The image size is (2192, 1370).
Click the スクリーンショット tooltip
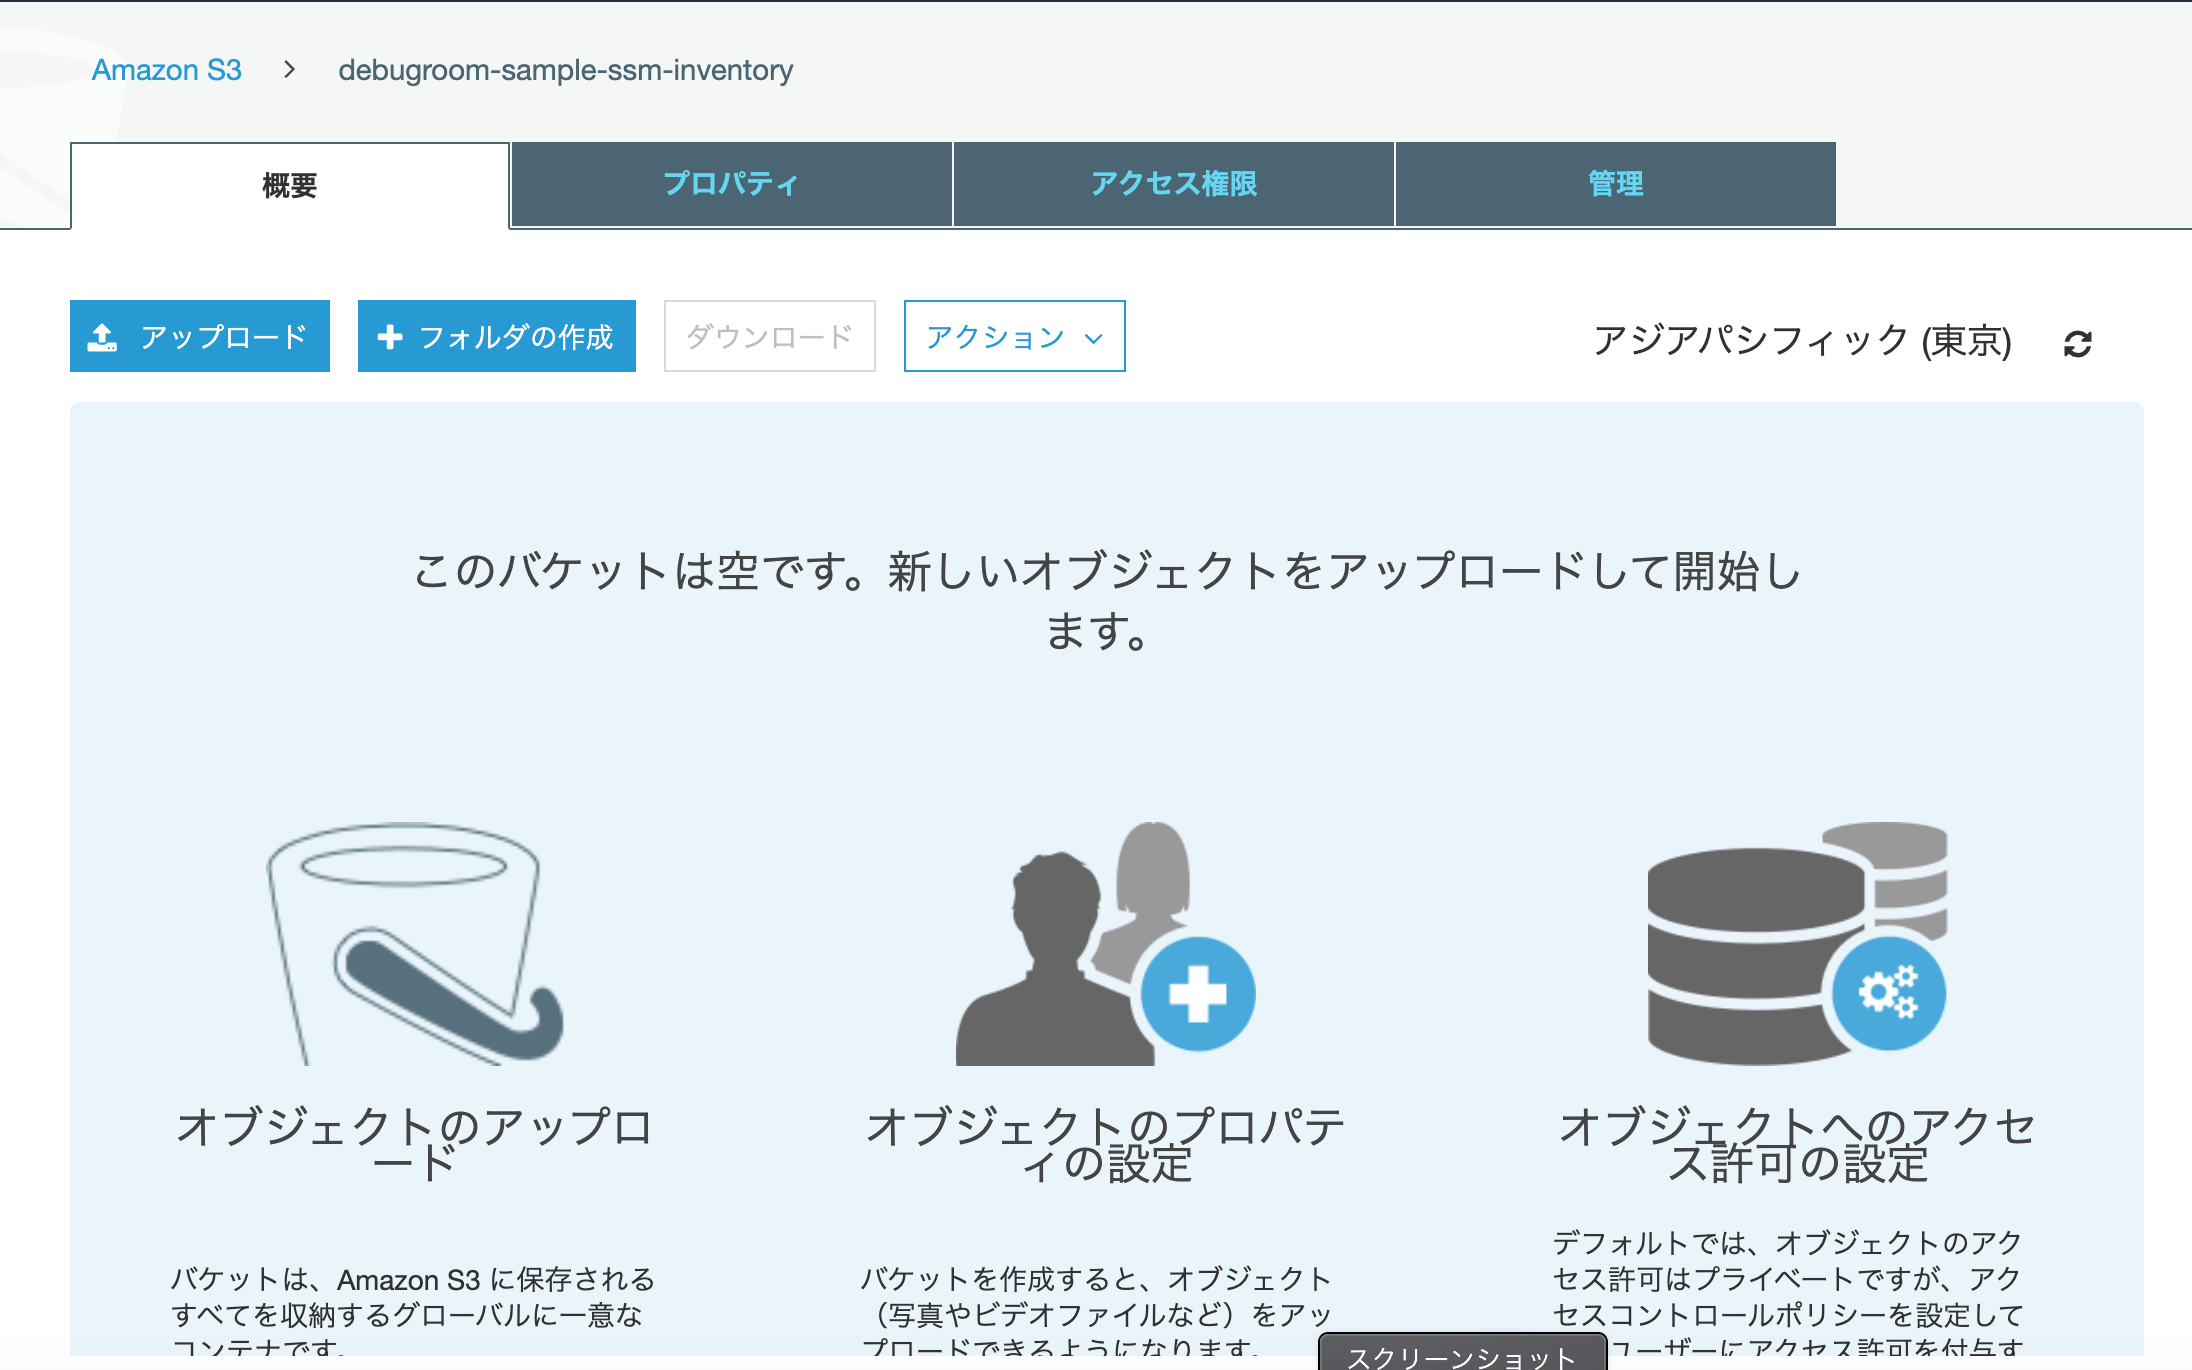tap(1462, 1353)
